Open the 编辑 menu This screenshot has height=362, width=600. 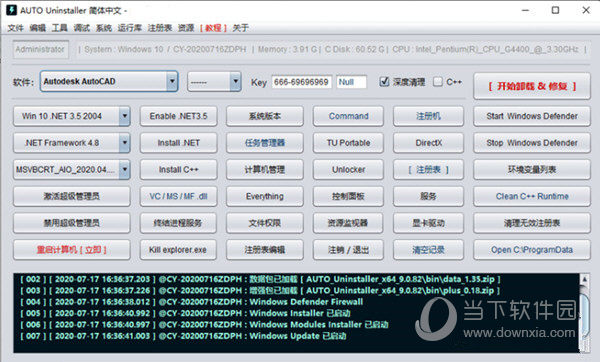[x=38, y=28]
